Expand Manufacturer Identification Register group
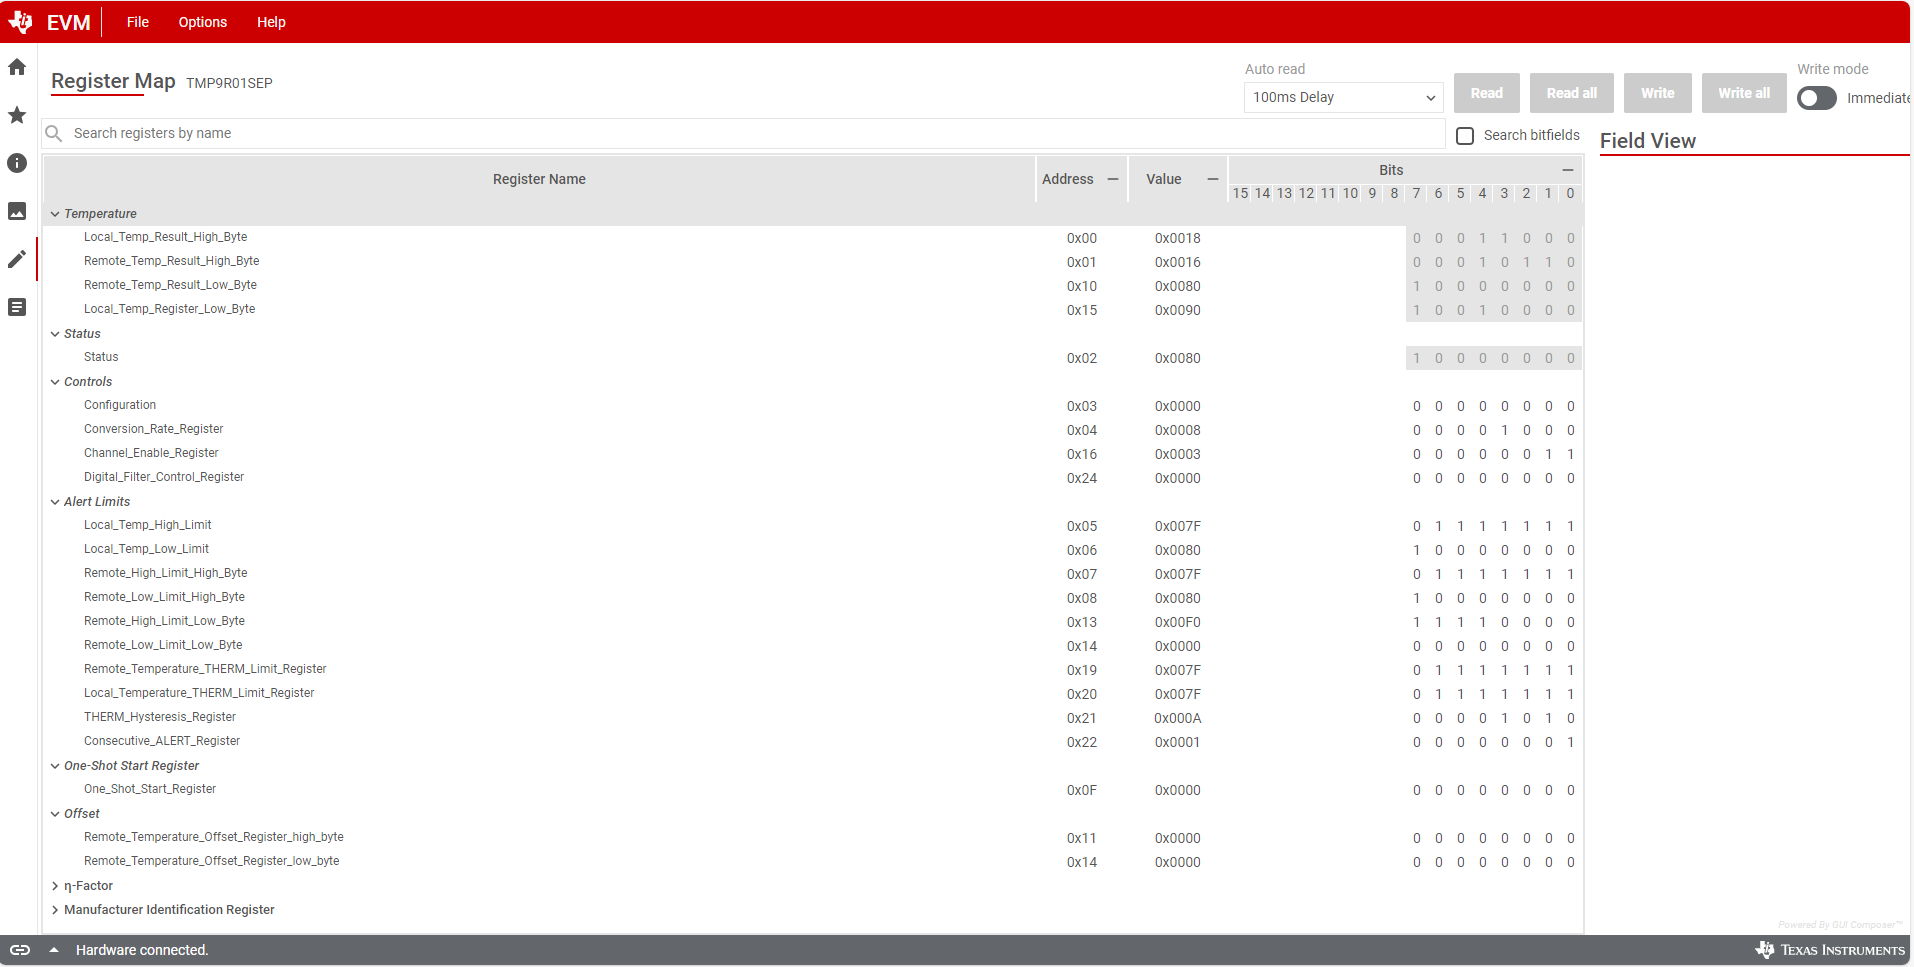 55,910
